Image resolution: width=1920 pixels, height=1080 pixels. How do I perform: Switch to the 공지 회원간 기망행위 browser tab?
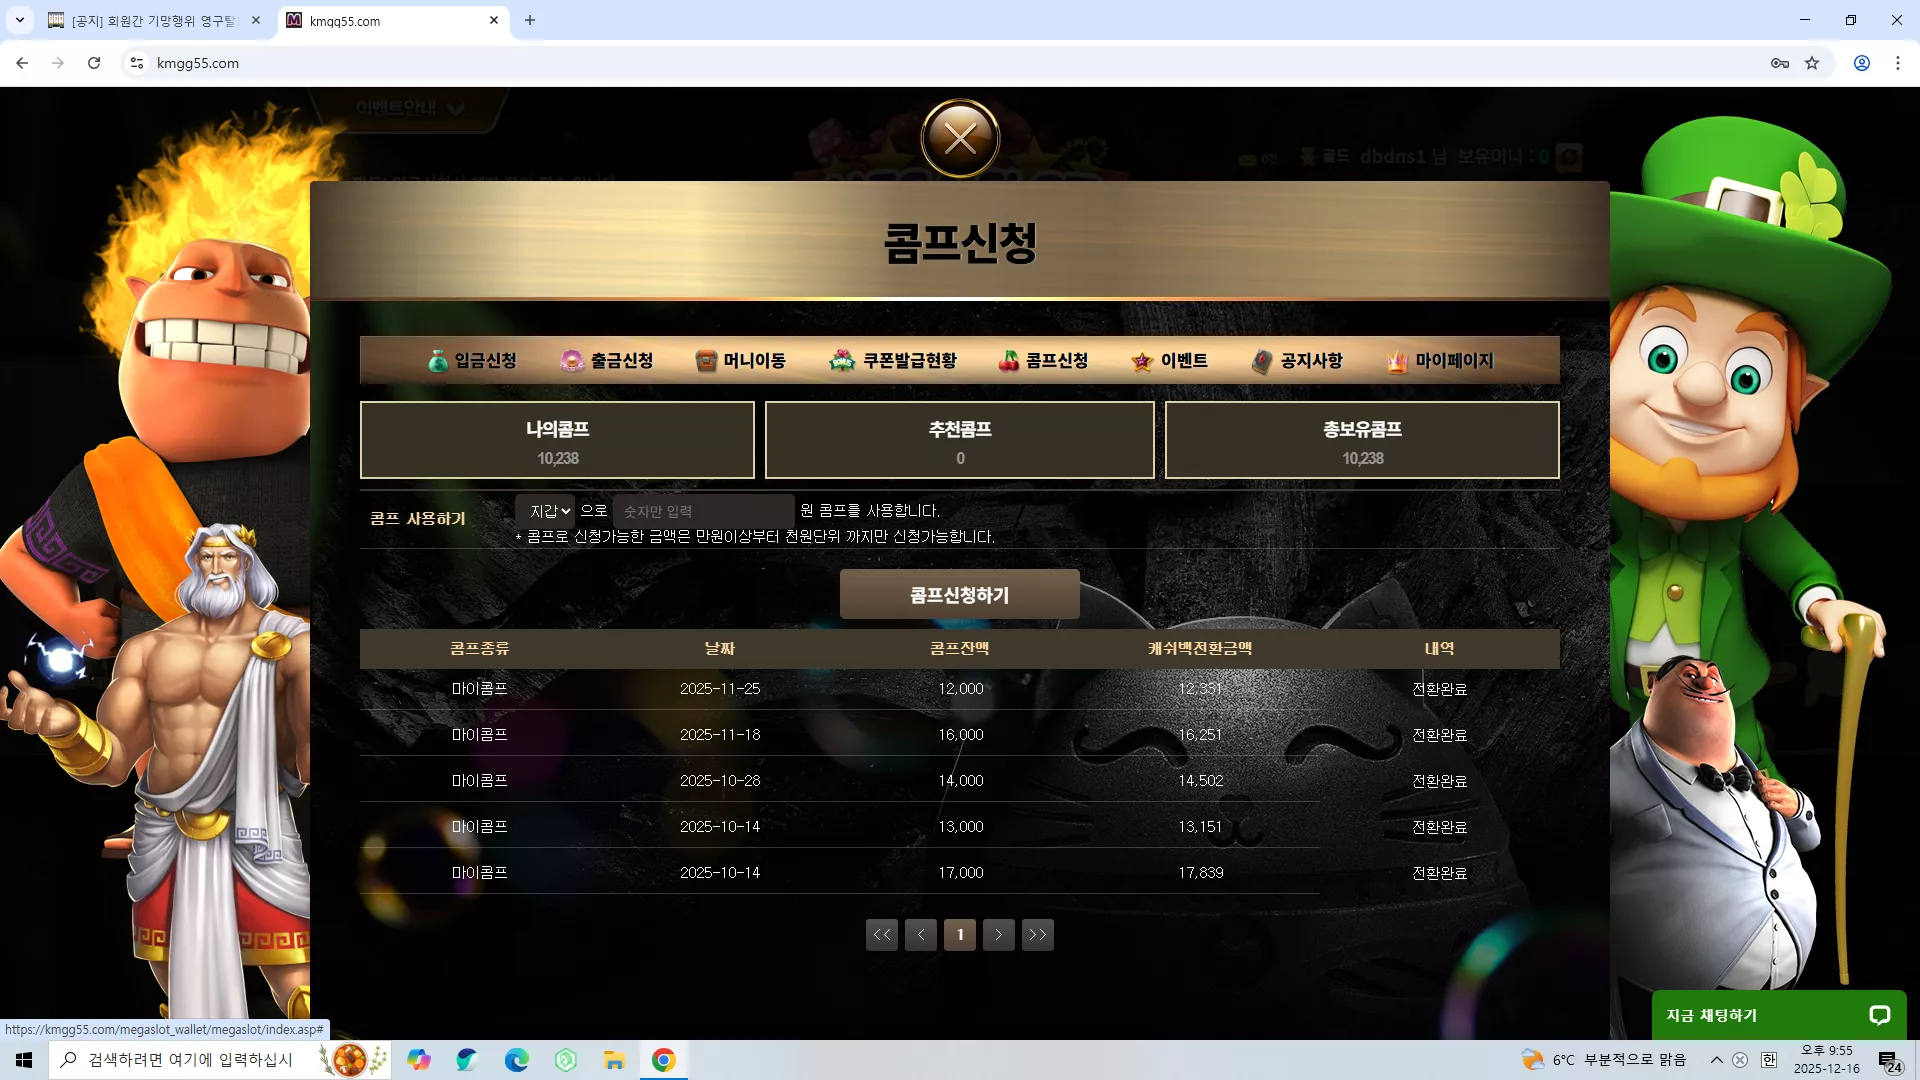[155, 21]
